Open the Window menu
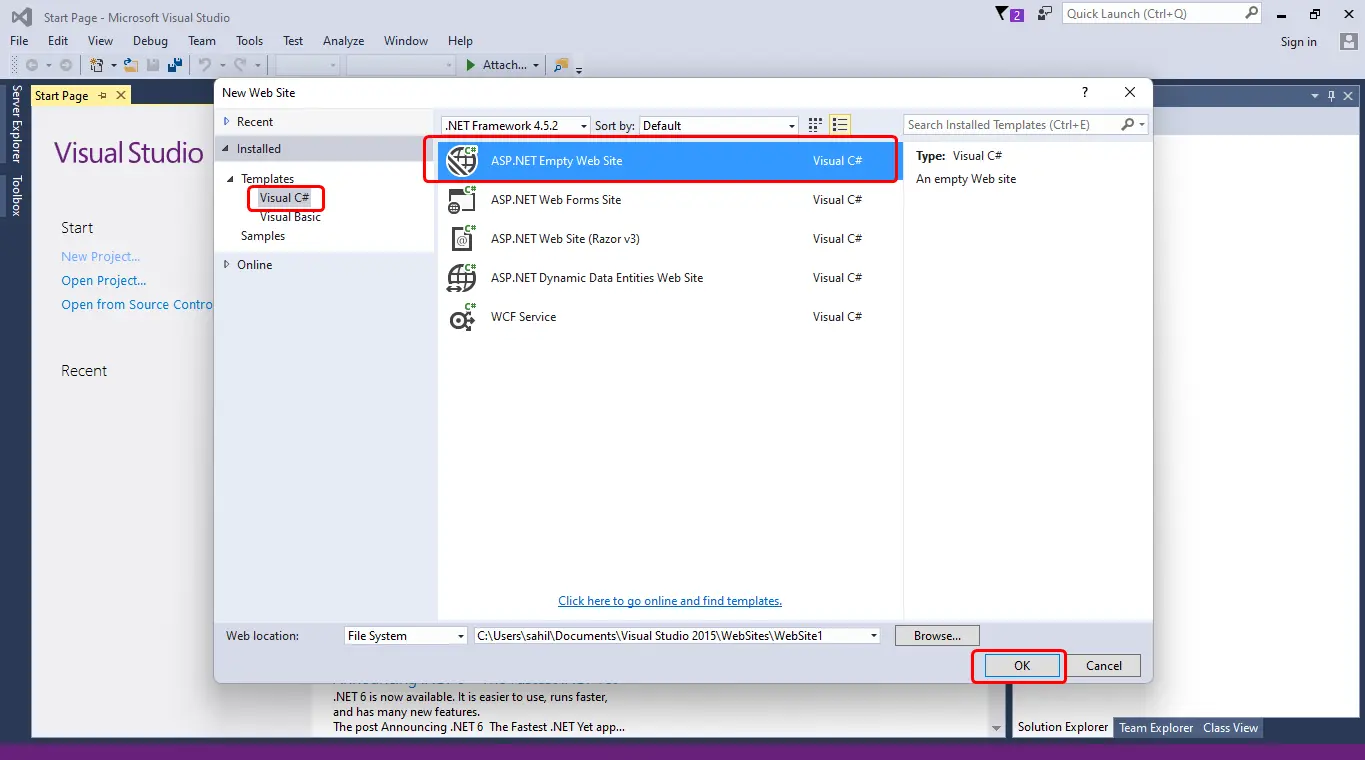The height and width of the screenshot is (760, 1365). 406,41
